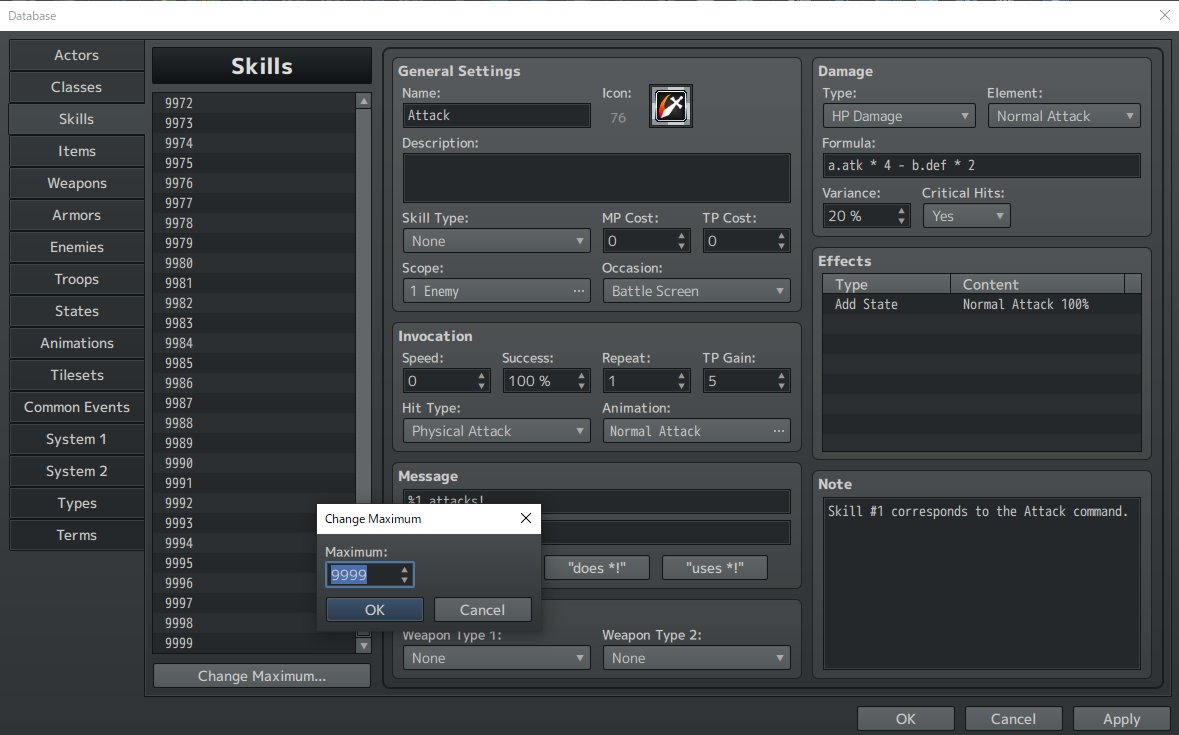Viewport: 1179px width, 735px height.
Task: Switch to the States database category
Action: pyautogui.click(x=76, y=311)
